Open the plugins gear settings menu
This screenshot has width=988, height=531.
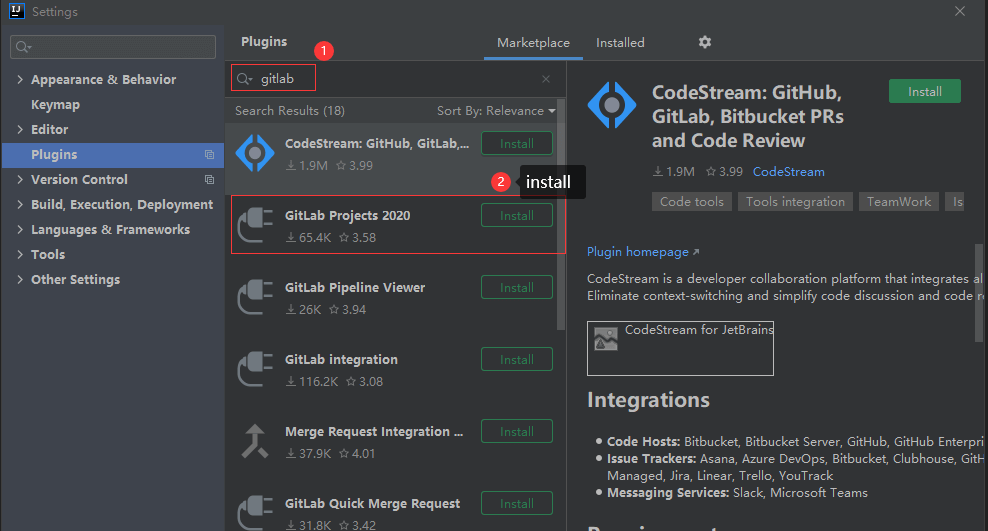pyautogui.click(x=704, y=42)
